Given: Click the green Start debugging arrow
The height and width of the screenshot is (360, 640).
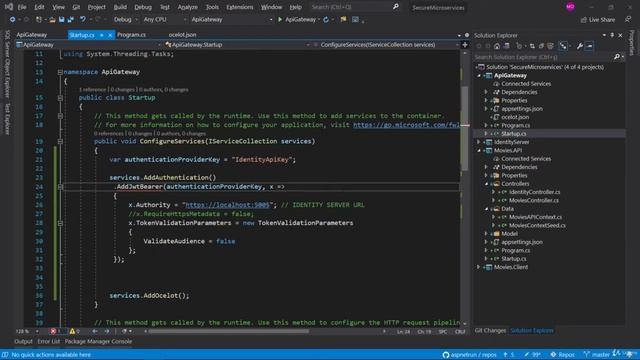Looking at the screenshot, I should click(x=280, y=19).
